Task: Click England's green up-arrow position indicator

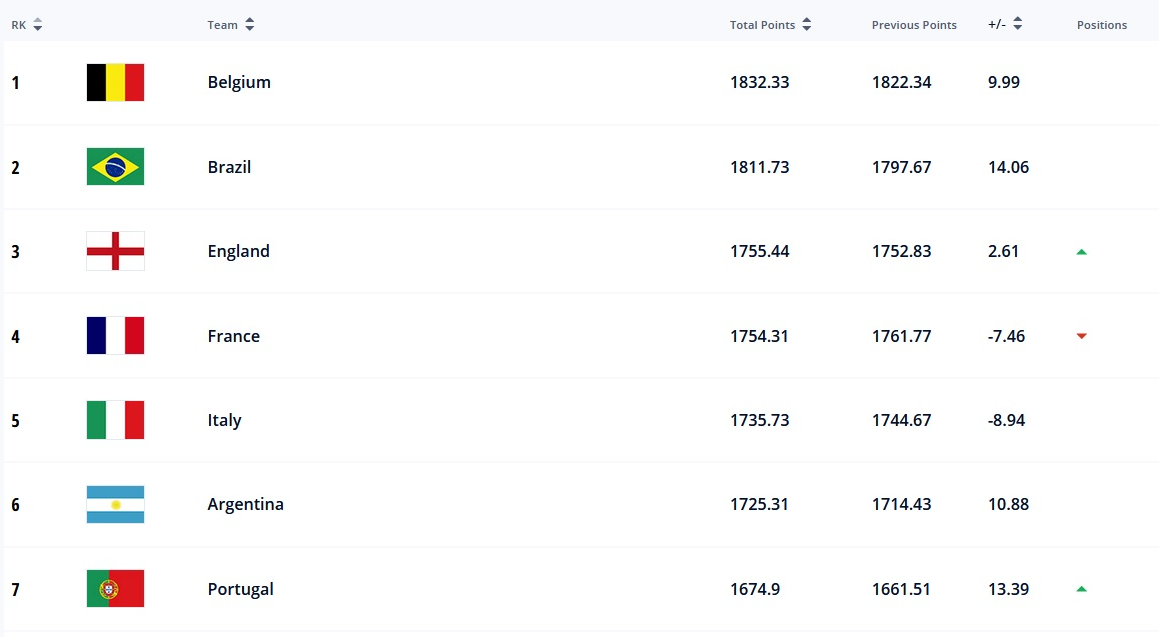Action: [x=1081, y=252]
